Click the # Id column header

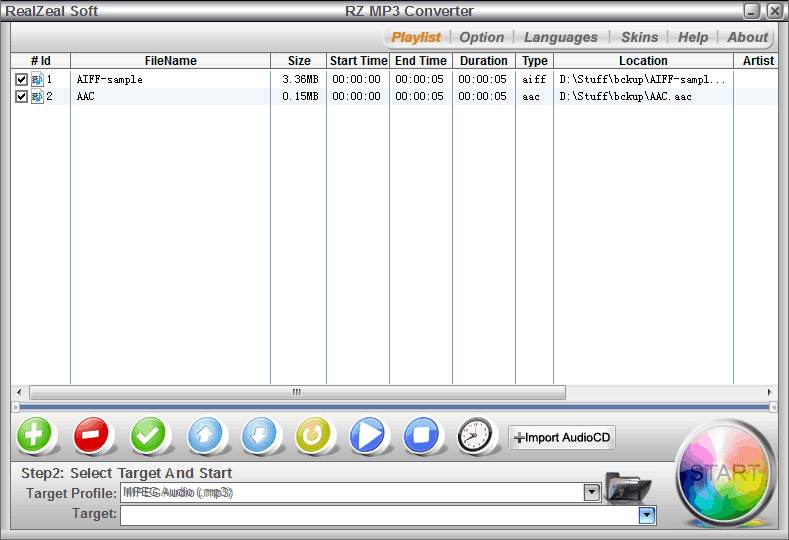[x=41, y=61]
